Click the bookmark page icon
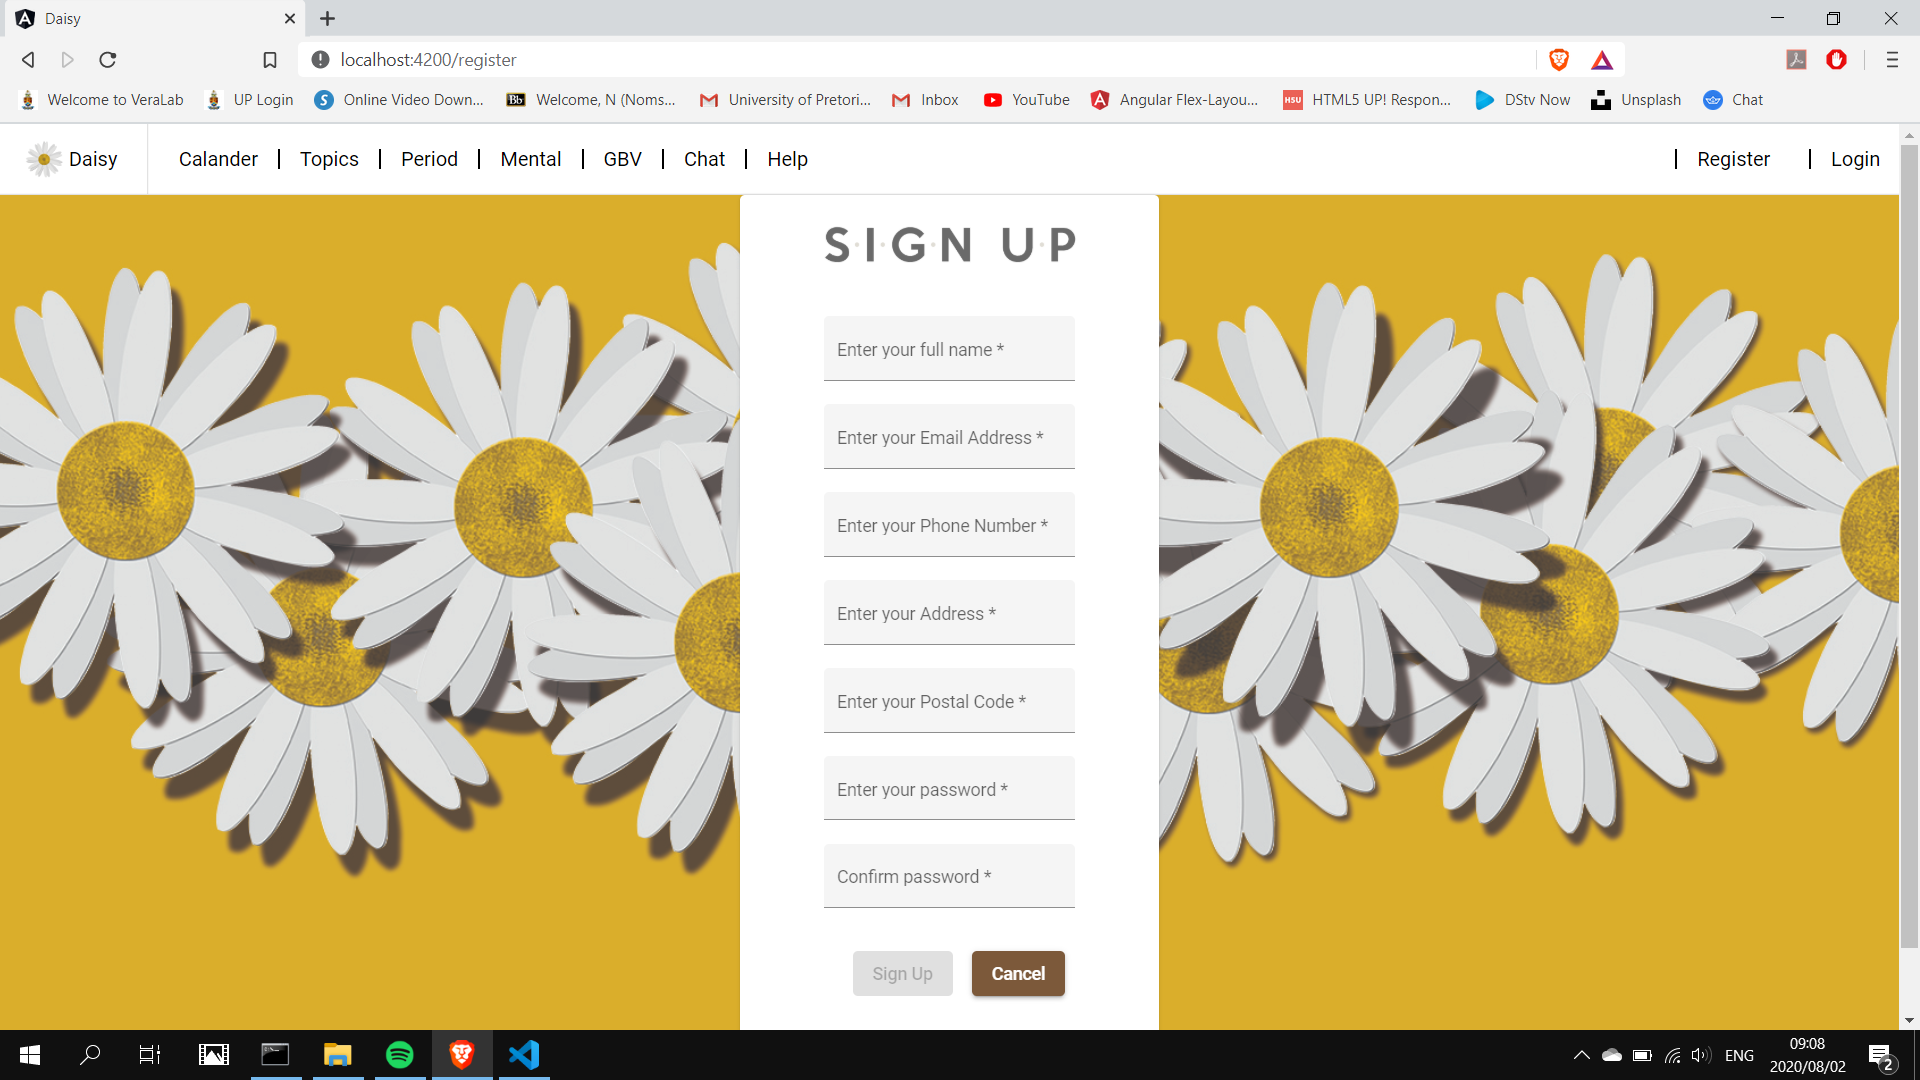 pos(270,60)
